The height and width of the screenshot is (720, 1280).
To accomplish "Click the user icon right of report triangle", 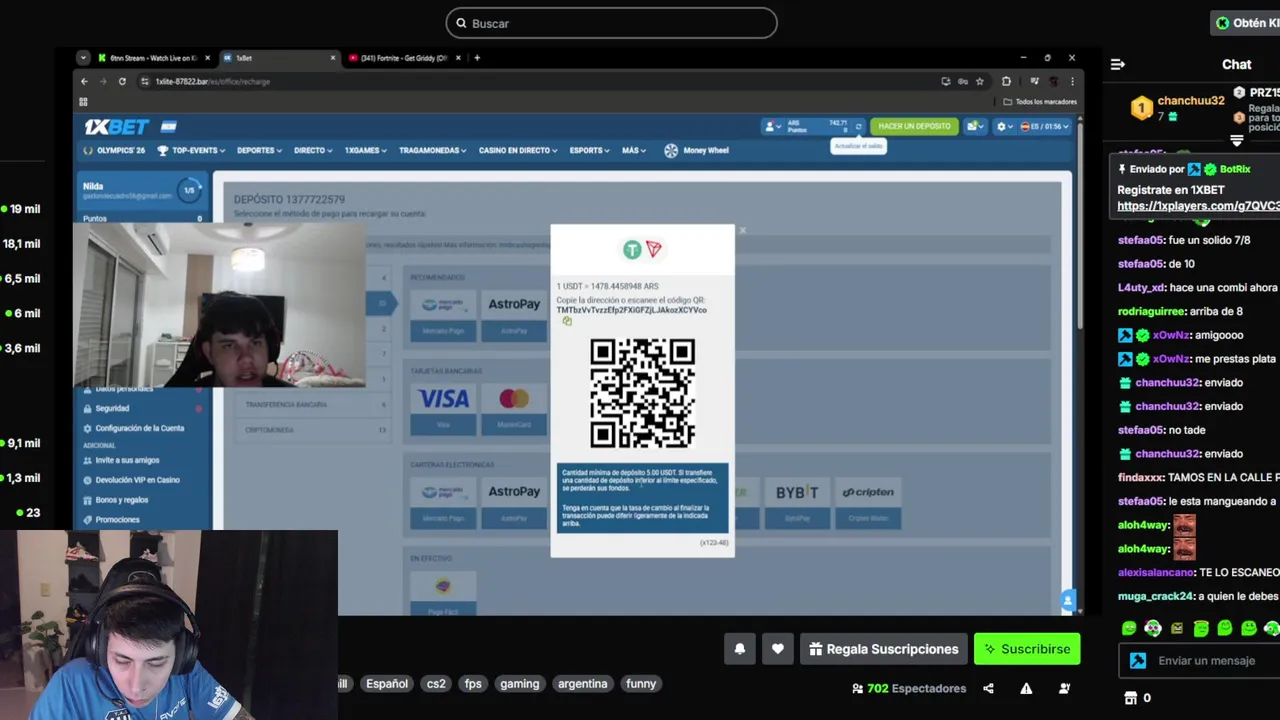I will pyautogui.click(x=1064, y=688).
